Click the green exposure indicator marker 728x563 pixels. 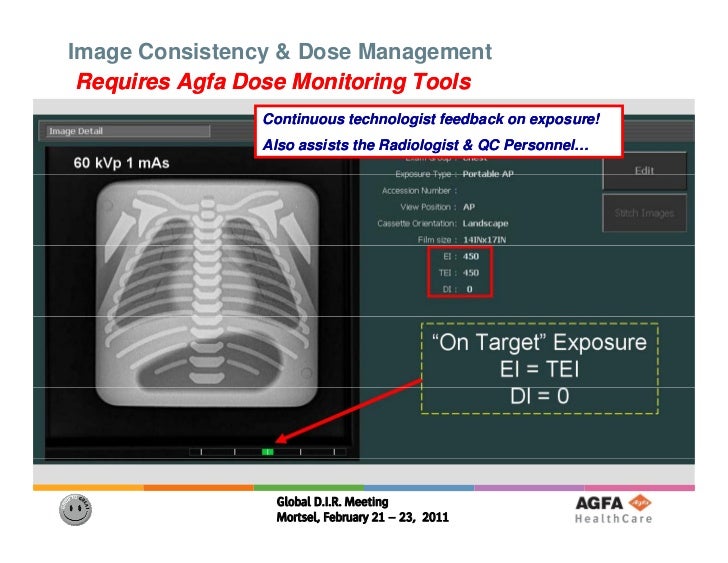tap(267, 452)
